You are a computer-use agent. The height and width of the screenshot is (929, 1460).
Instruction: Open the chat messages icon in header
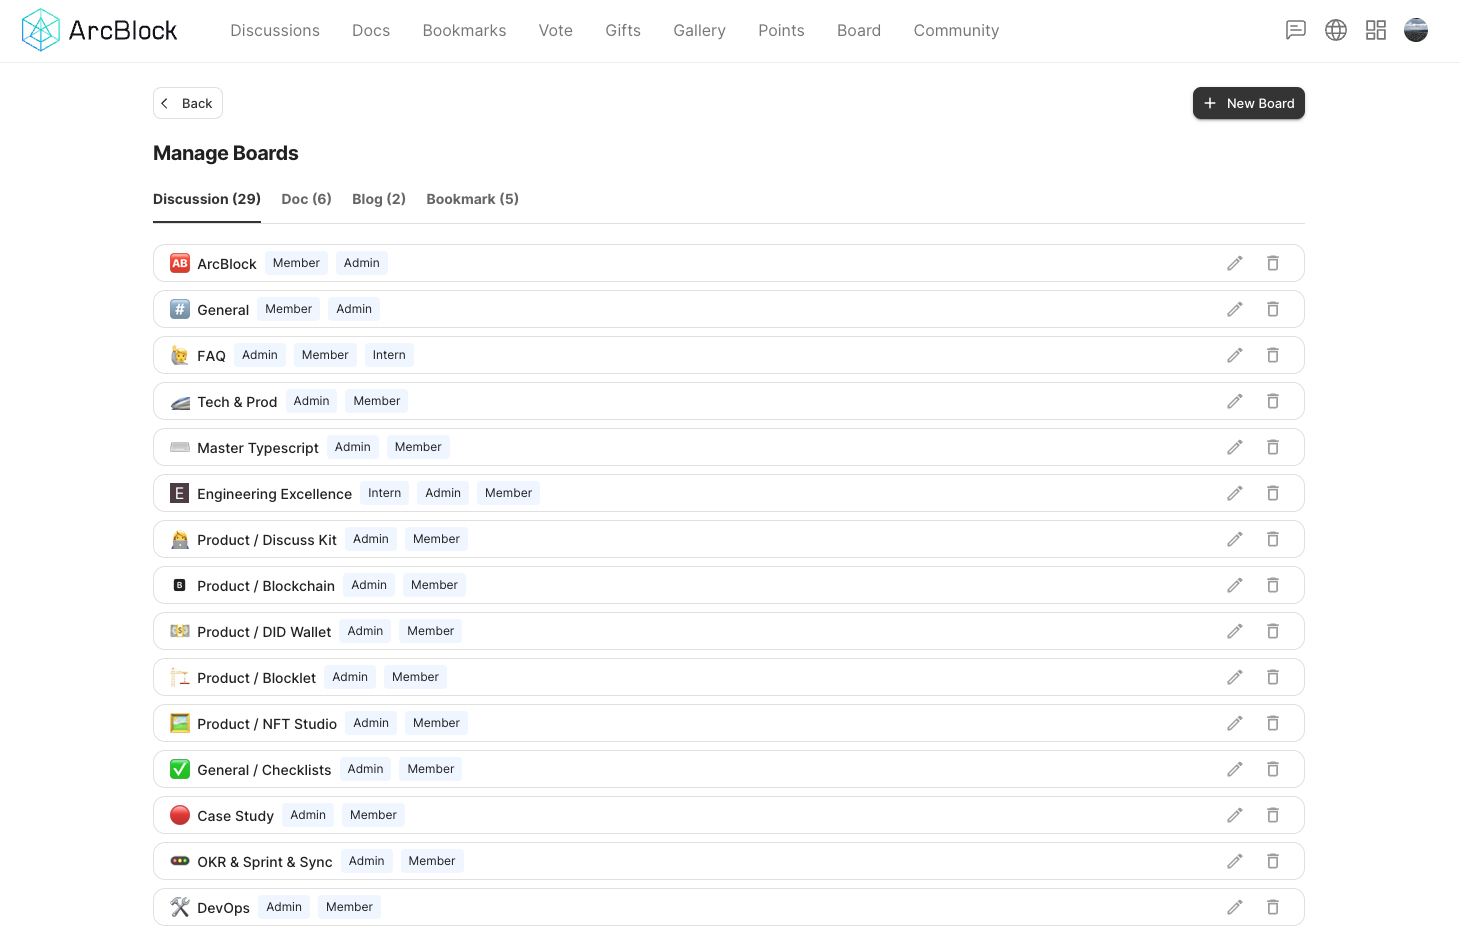point(1296,30)
